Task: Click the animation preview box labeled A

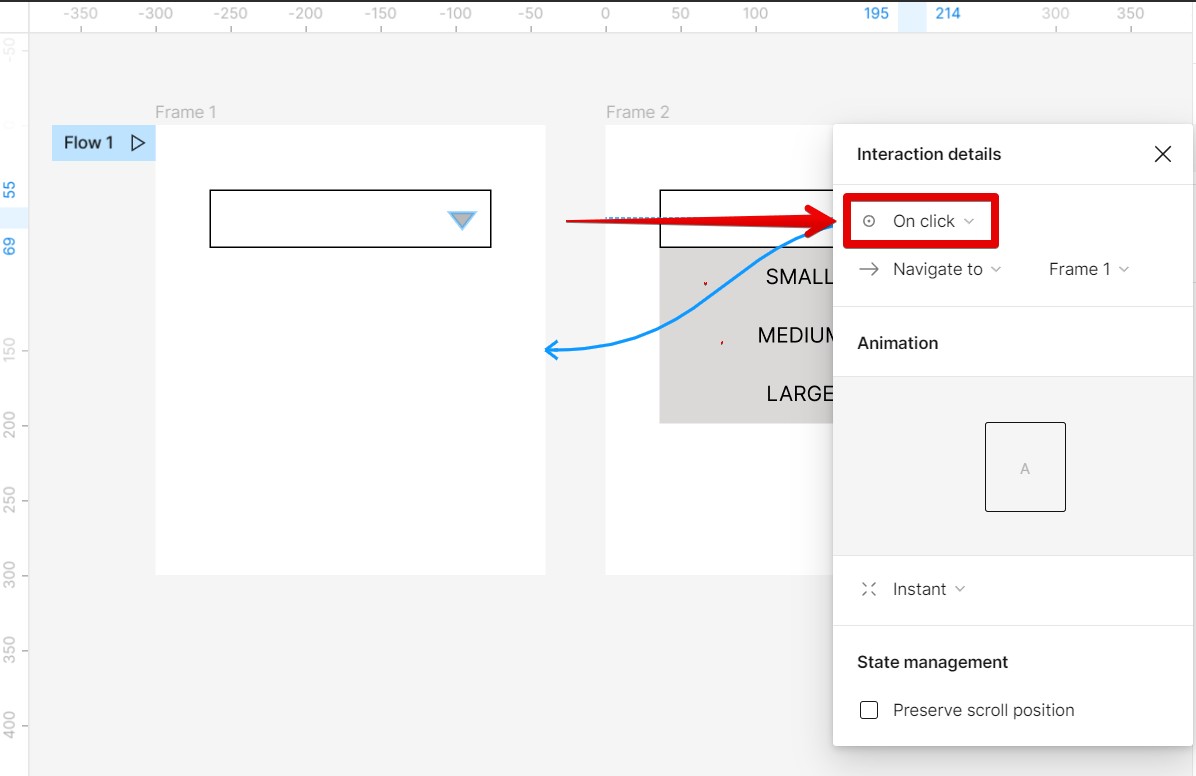Action: [x=1025, y=467]
